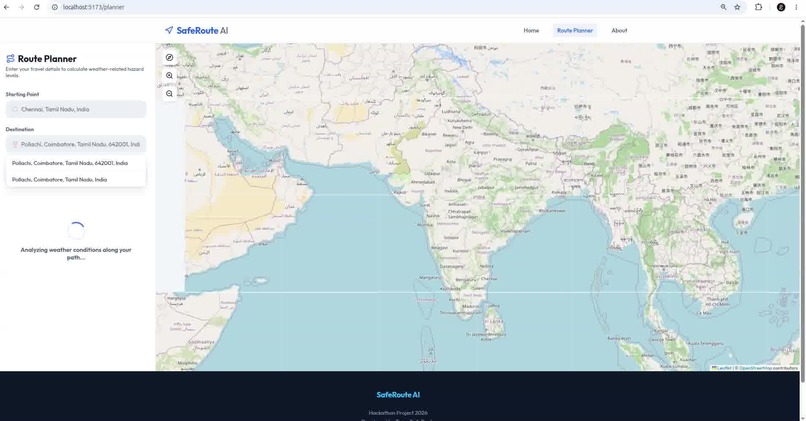The height and width of the screenshot is (421, 806).
Task: Open the browser extensions puzzle icon
Action: (x=758, y=7)
